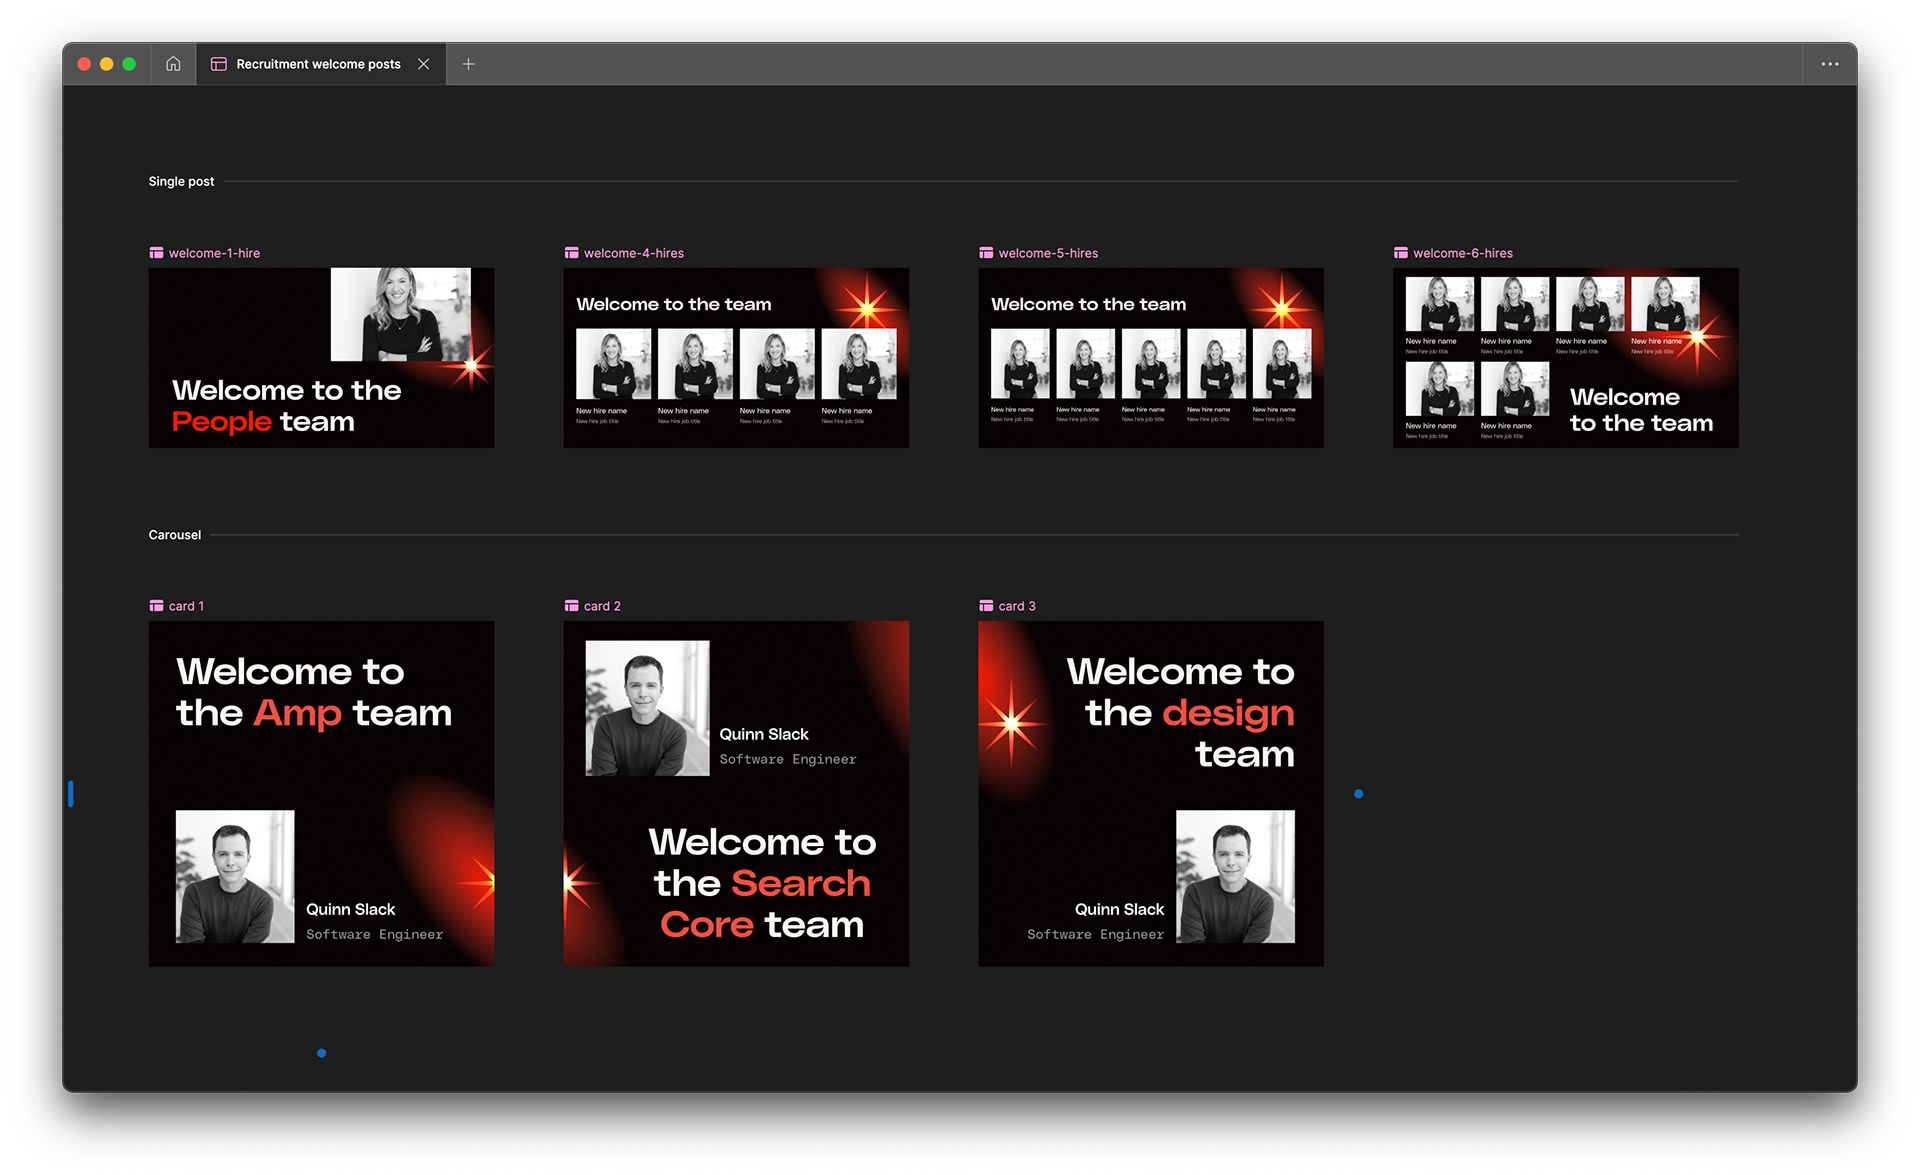Collapse the Single post section
Screen dimensions: 1920x1175
(x=181, y=181)
